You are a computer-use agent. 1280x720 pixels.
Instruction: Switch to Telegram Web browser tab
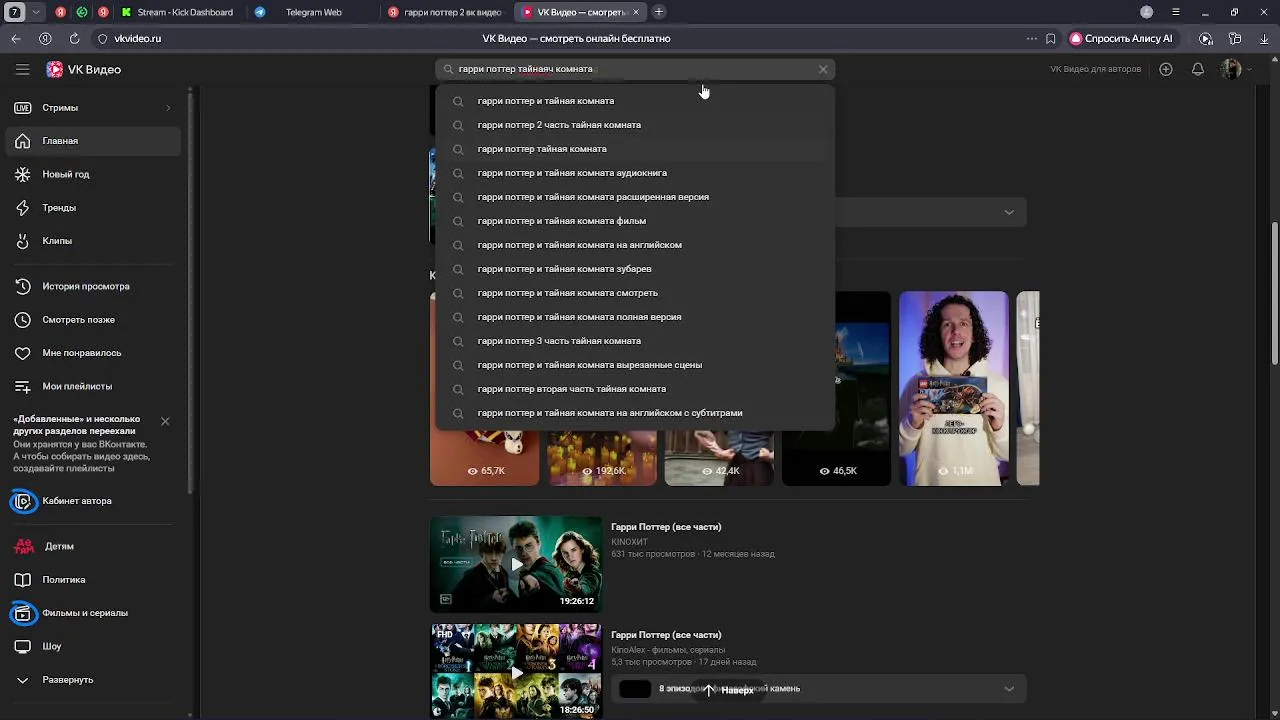tap(312, 12)
